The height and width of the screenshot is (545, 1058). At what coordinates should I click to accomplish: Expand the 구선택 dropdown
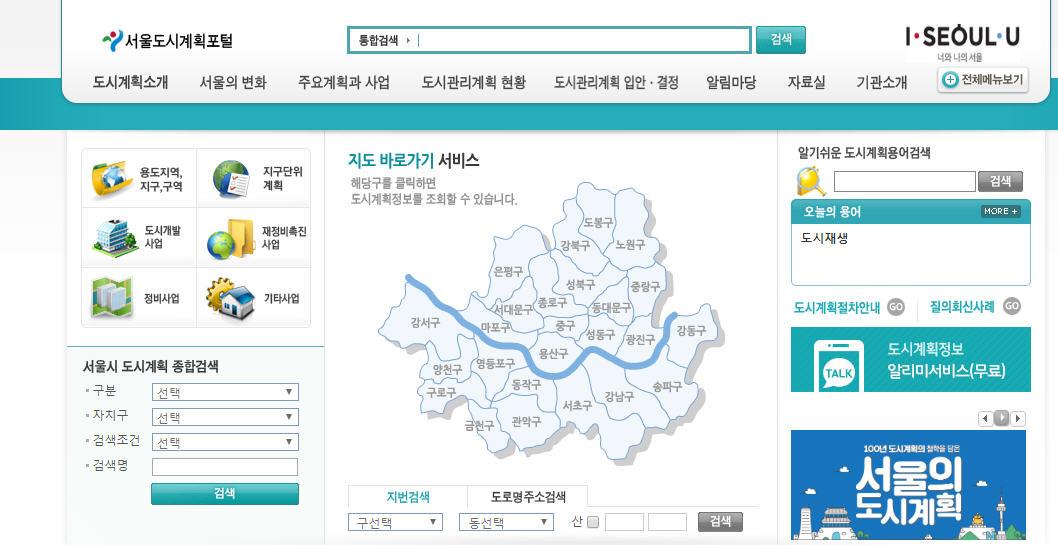pos(395,522)
